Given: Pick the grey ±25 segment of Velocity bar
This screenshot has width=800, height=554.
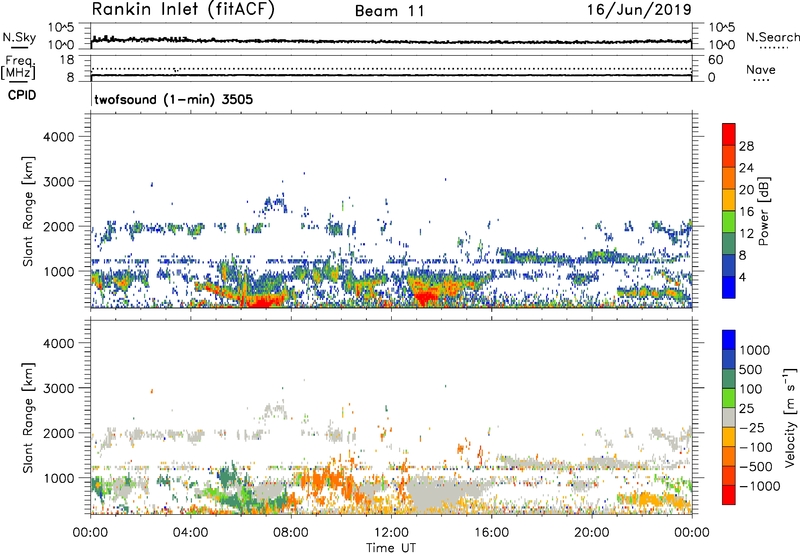Looking at the screenshot, I should coord(729,417).
